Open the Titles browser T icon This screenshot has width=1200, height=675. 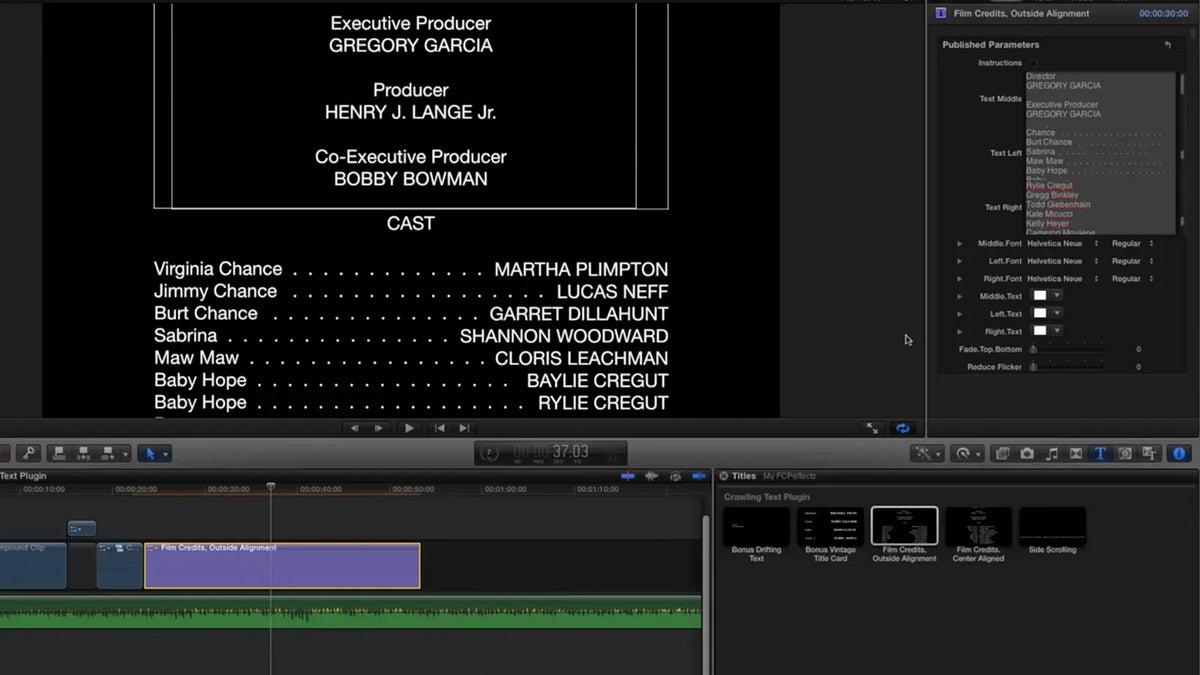(1100, 454)
